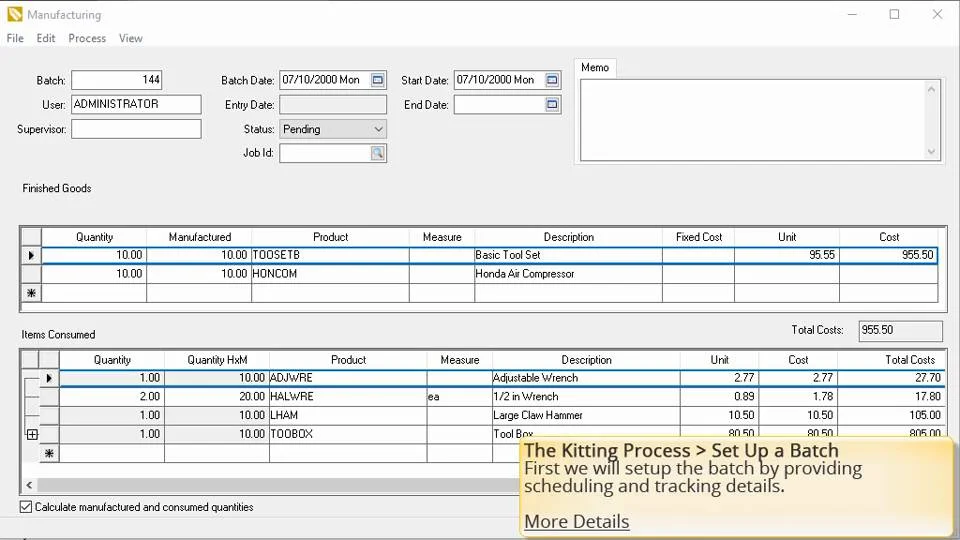This screenshot has width=960, height=540.
Task: Select the Memo tab
Action: [x=595, y=67]
